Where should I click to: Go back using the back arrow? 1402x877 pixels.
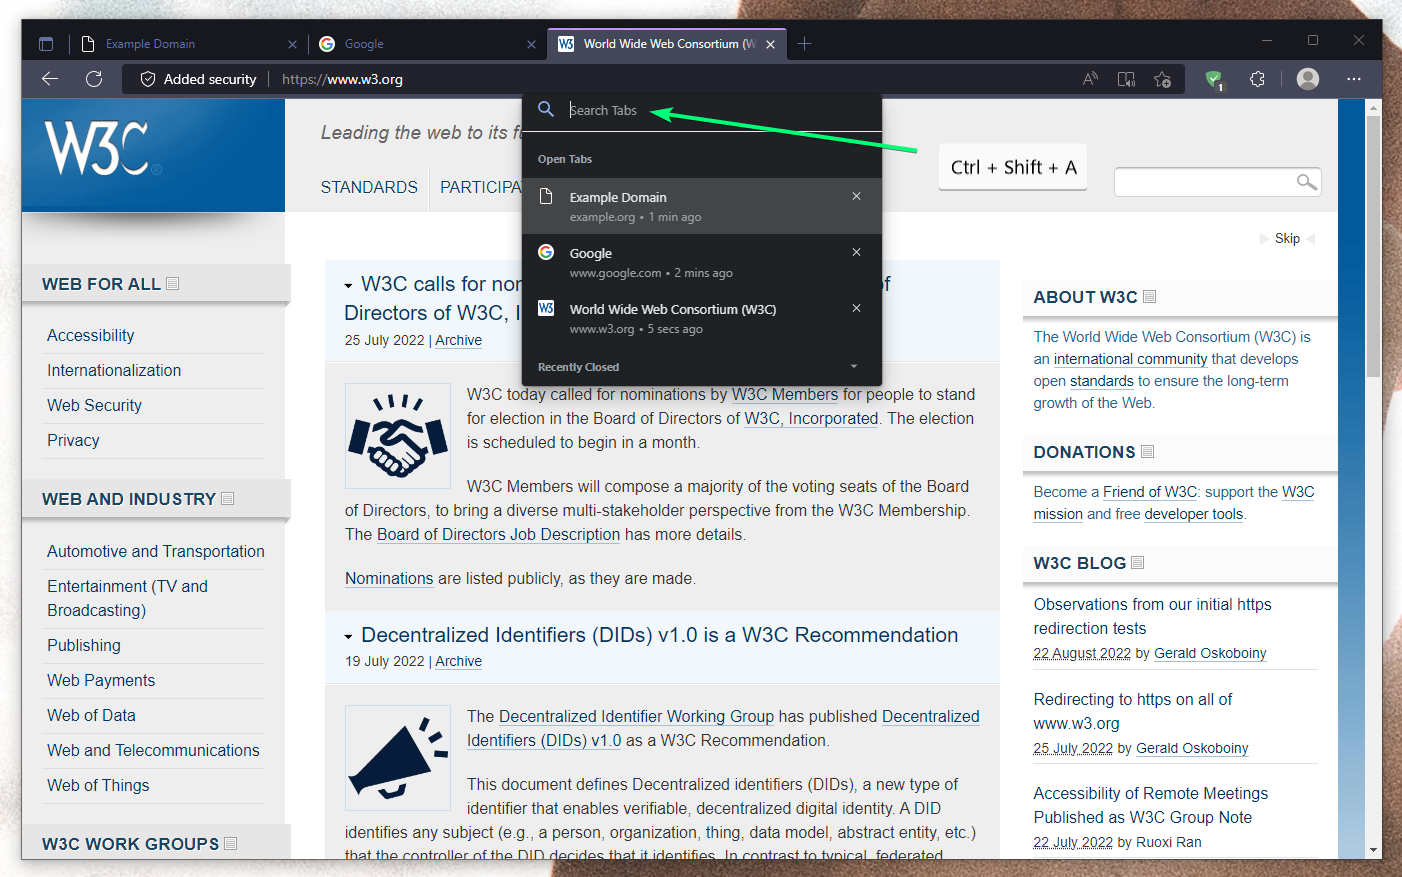pos(50,79)
